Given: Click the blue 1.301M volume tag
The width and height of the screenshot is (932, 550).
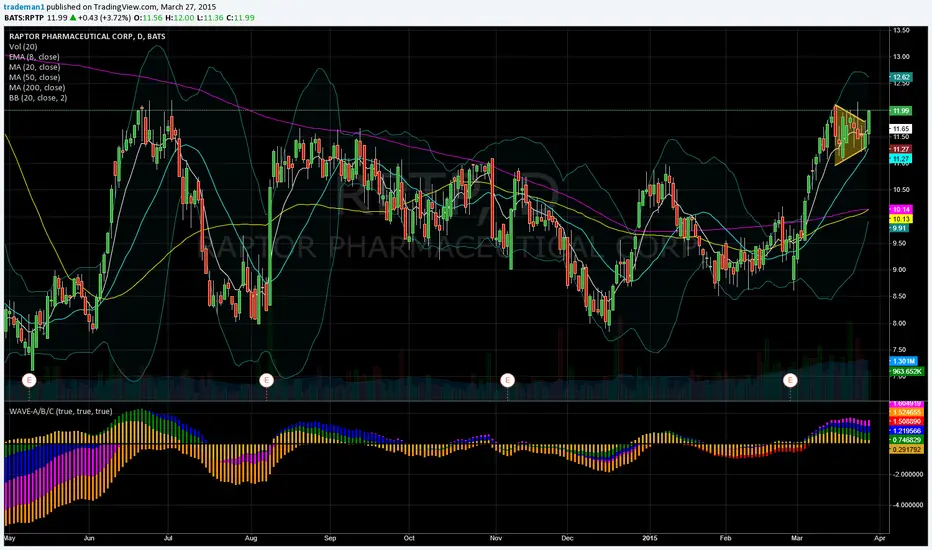Looking at the screenshot, I should coord(903,361).
